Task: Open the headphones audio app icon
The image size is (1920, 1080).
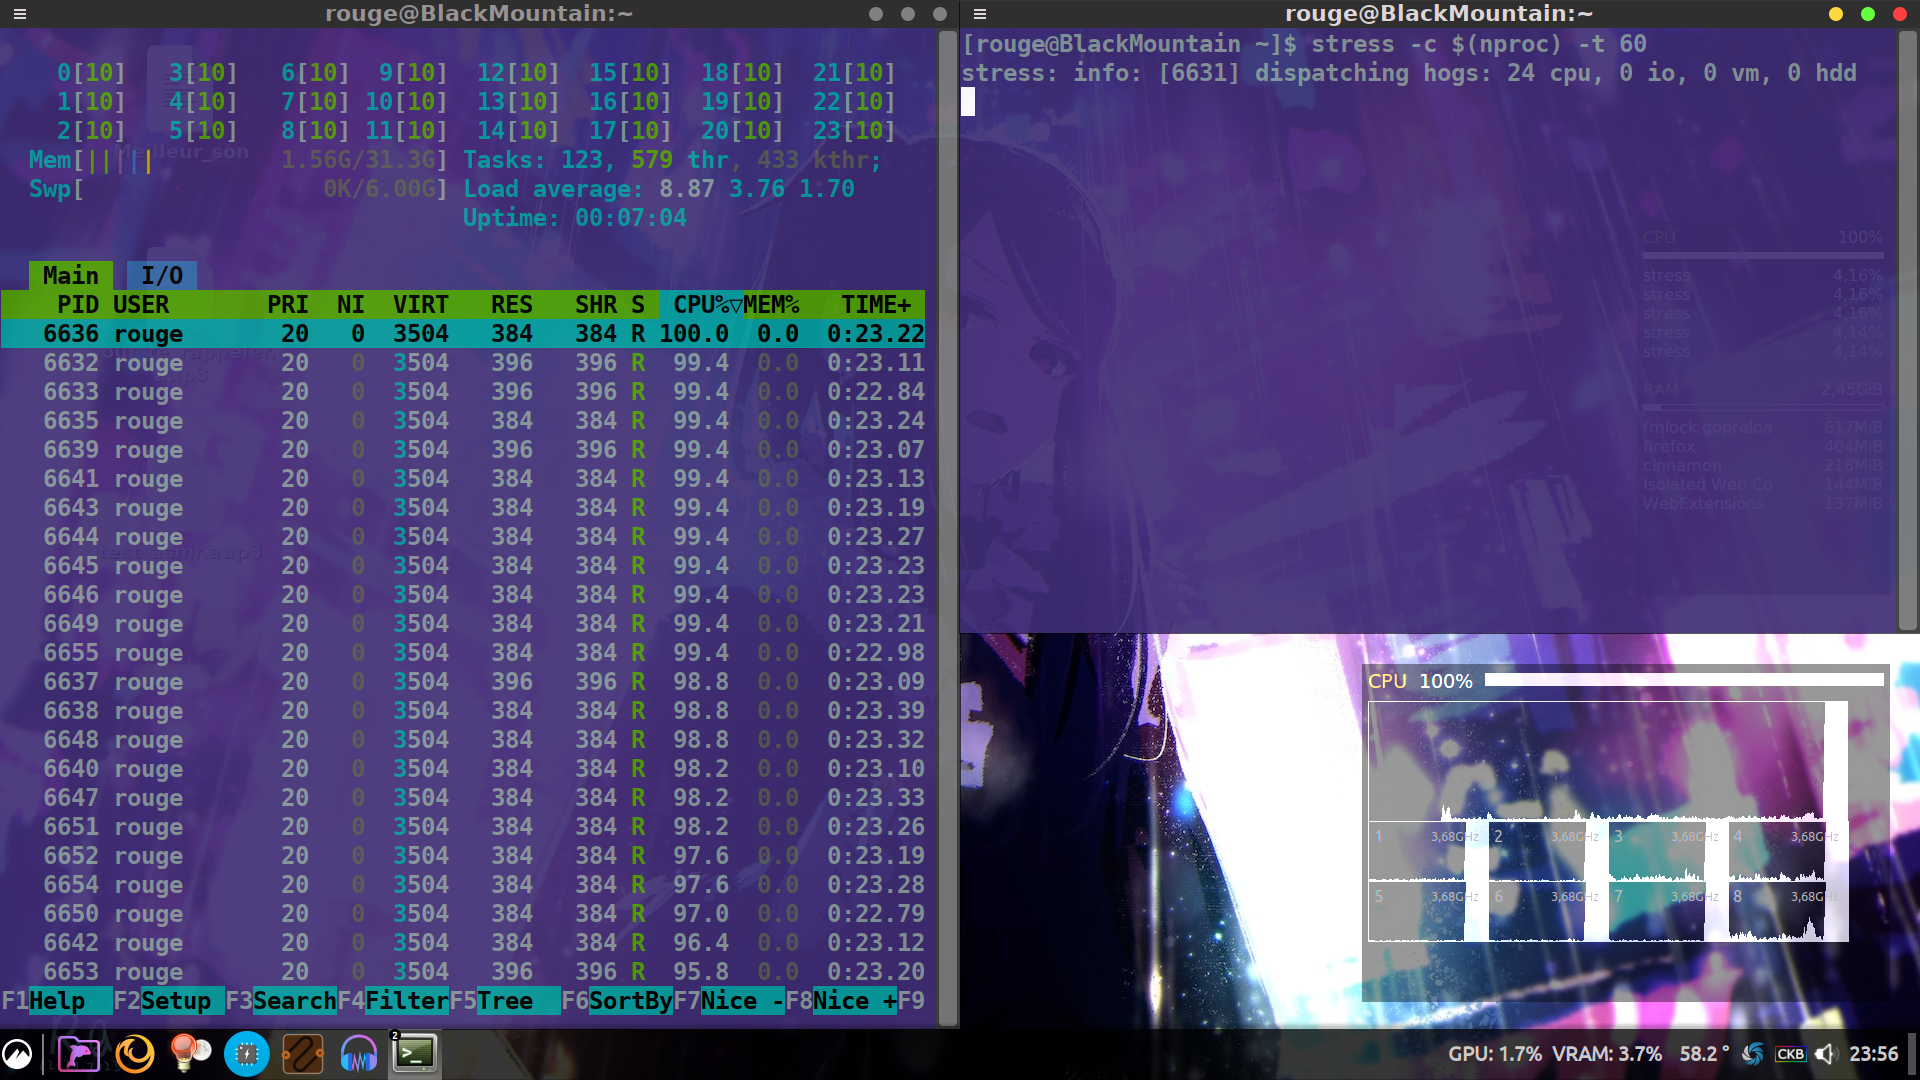Action: (x=358, y=1054)
